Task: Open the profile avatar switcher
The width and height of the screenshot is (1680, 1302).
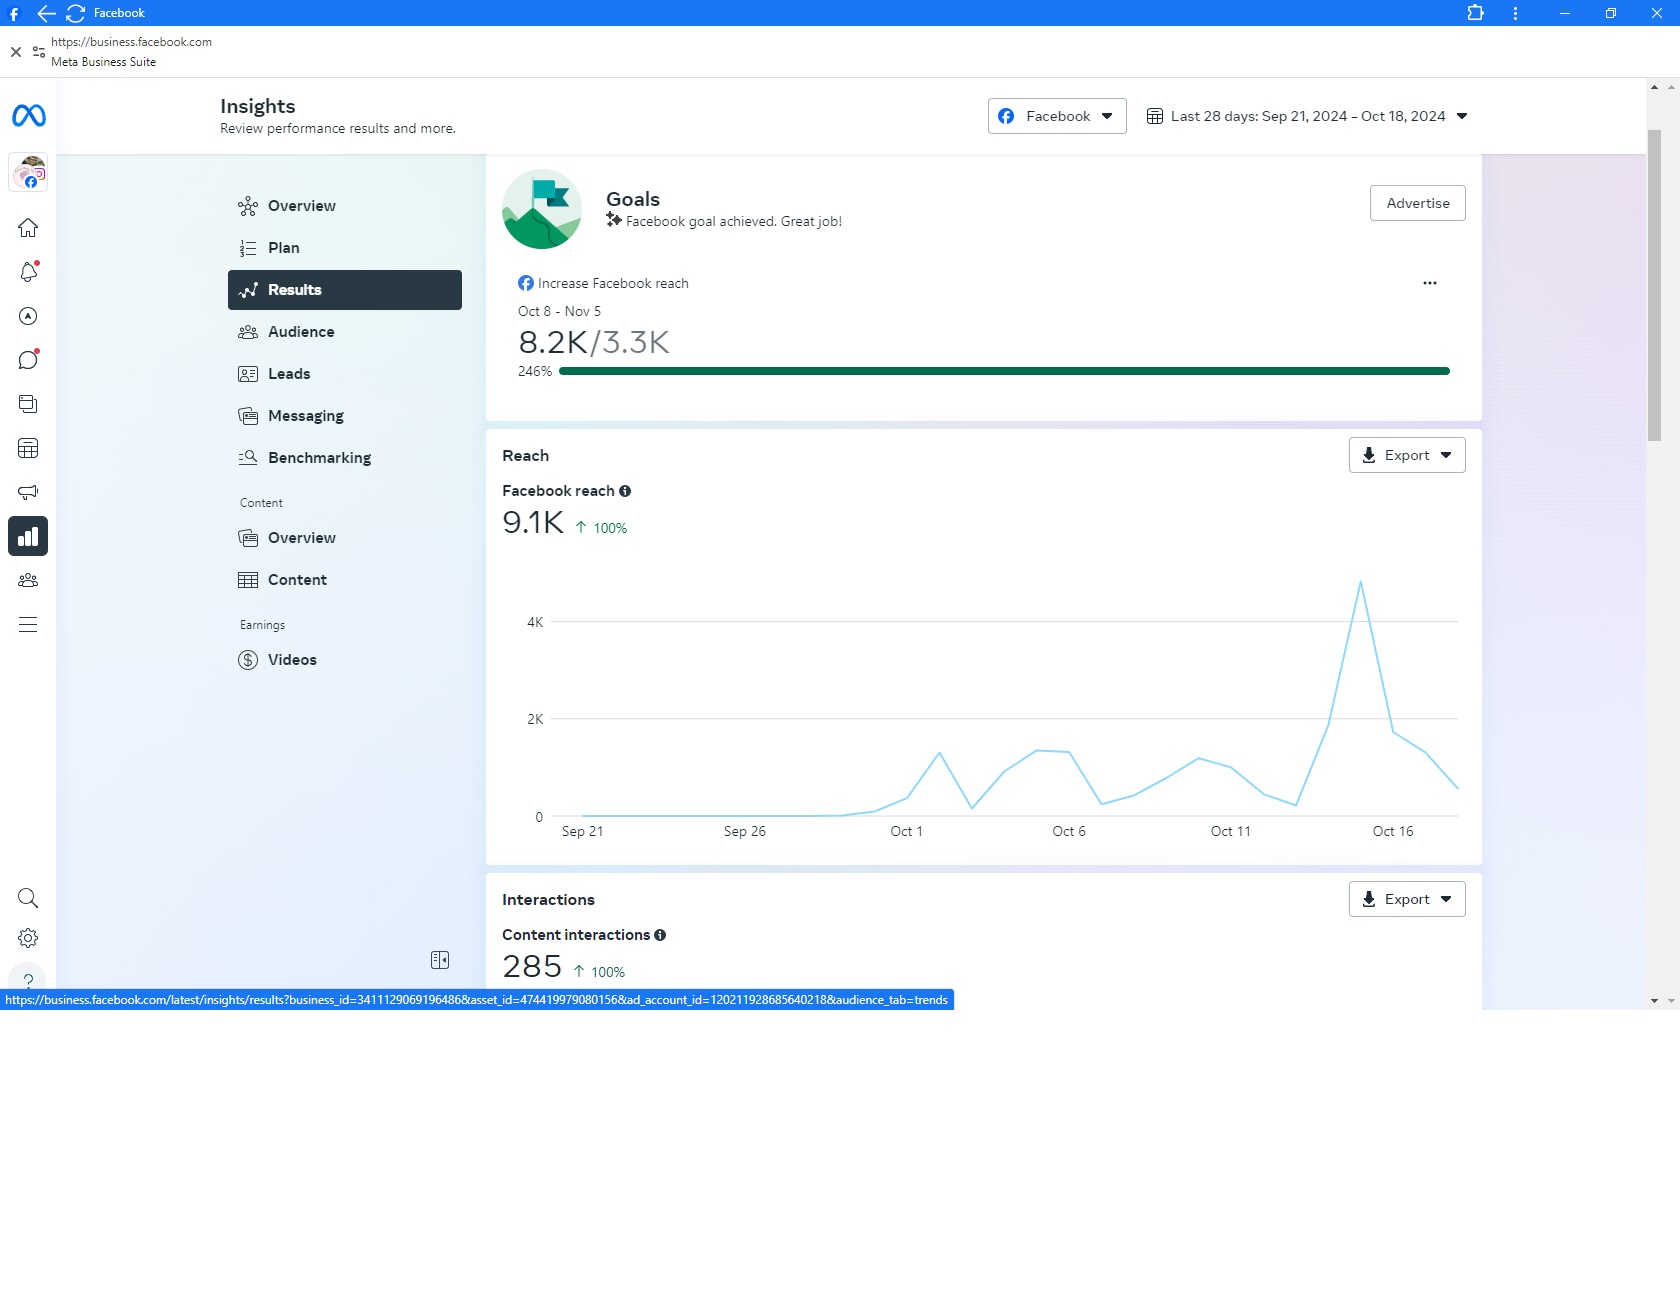Action: click(28, 172)
